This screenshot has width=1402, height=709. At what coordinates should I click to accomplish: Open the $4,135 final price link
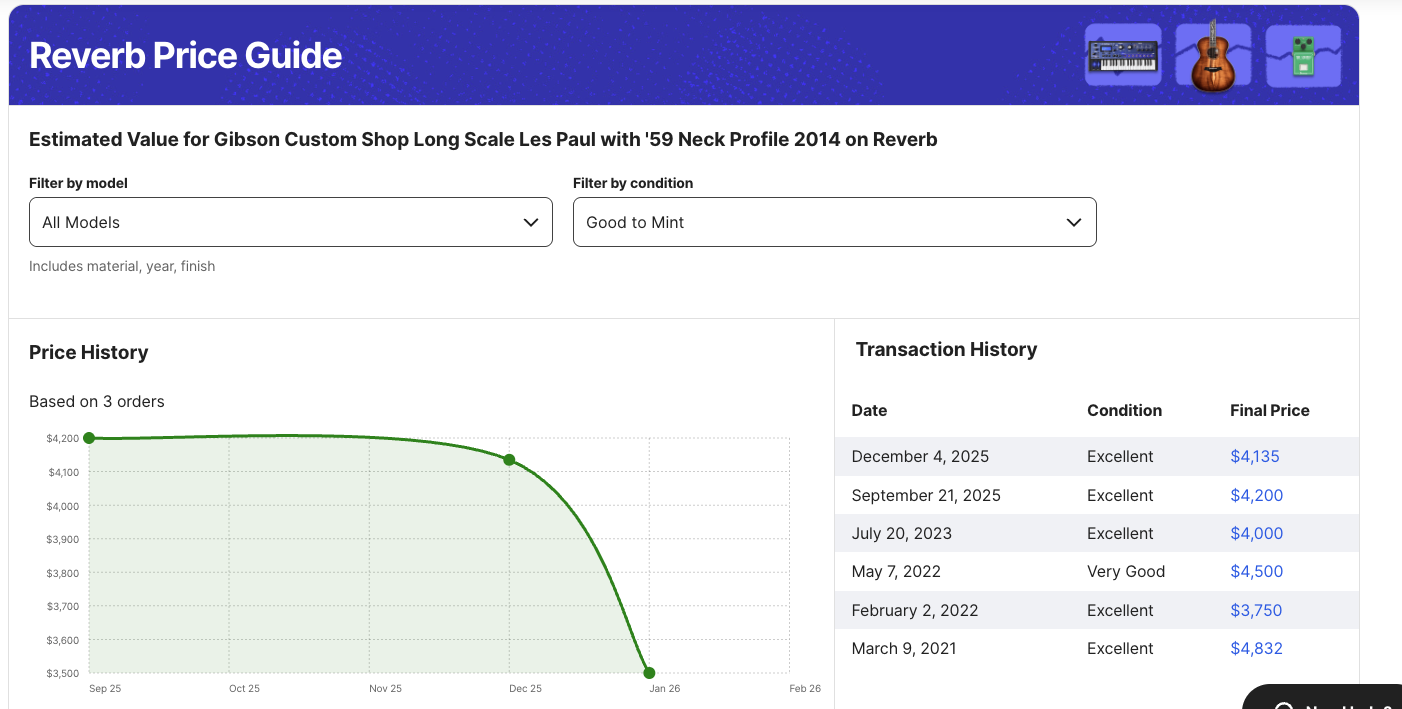(1254, 457)
